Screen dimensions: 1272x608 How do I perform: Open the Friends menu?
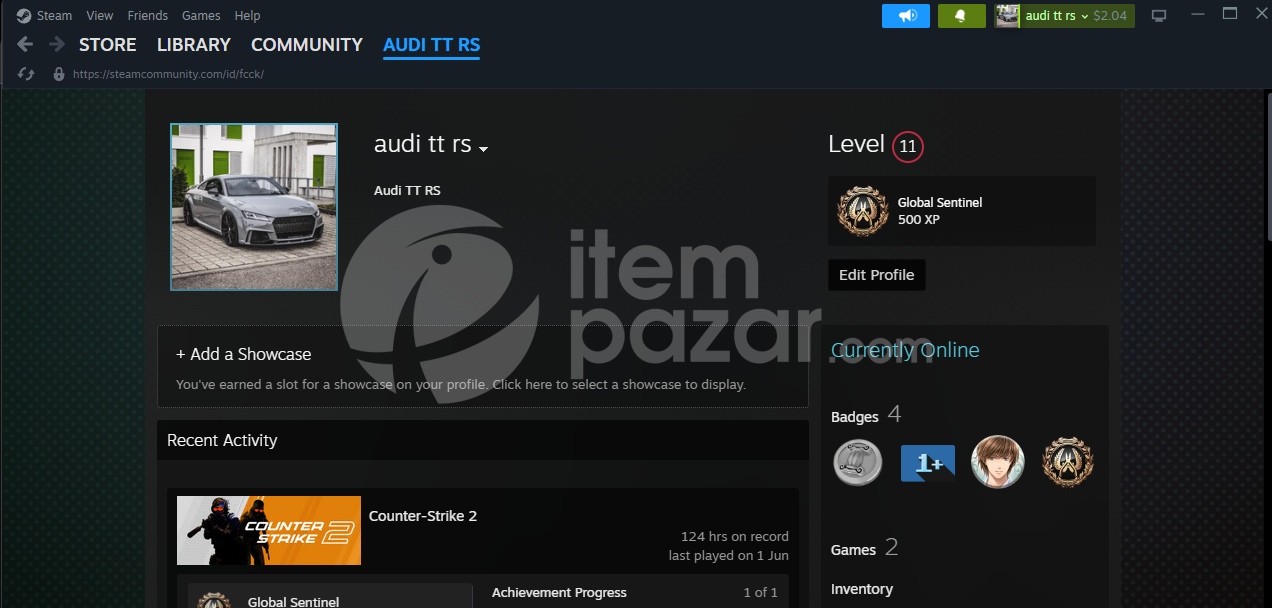(148, 15)
